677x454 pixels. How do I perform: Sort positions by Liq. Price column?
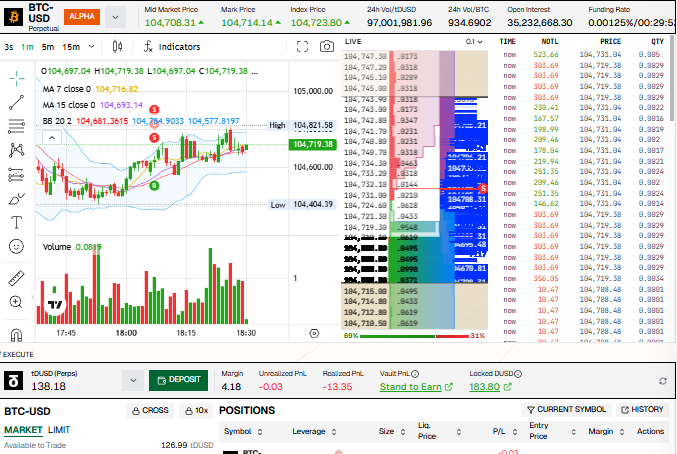pos(440,431)
